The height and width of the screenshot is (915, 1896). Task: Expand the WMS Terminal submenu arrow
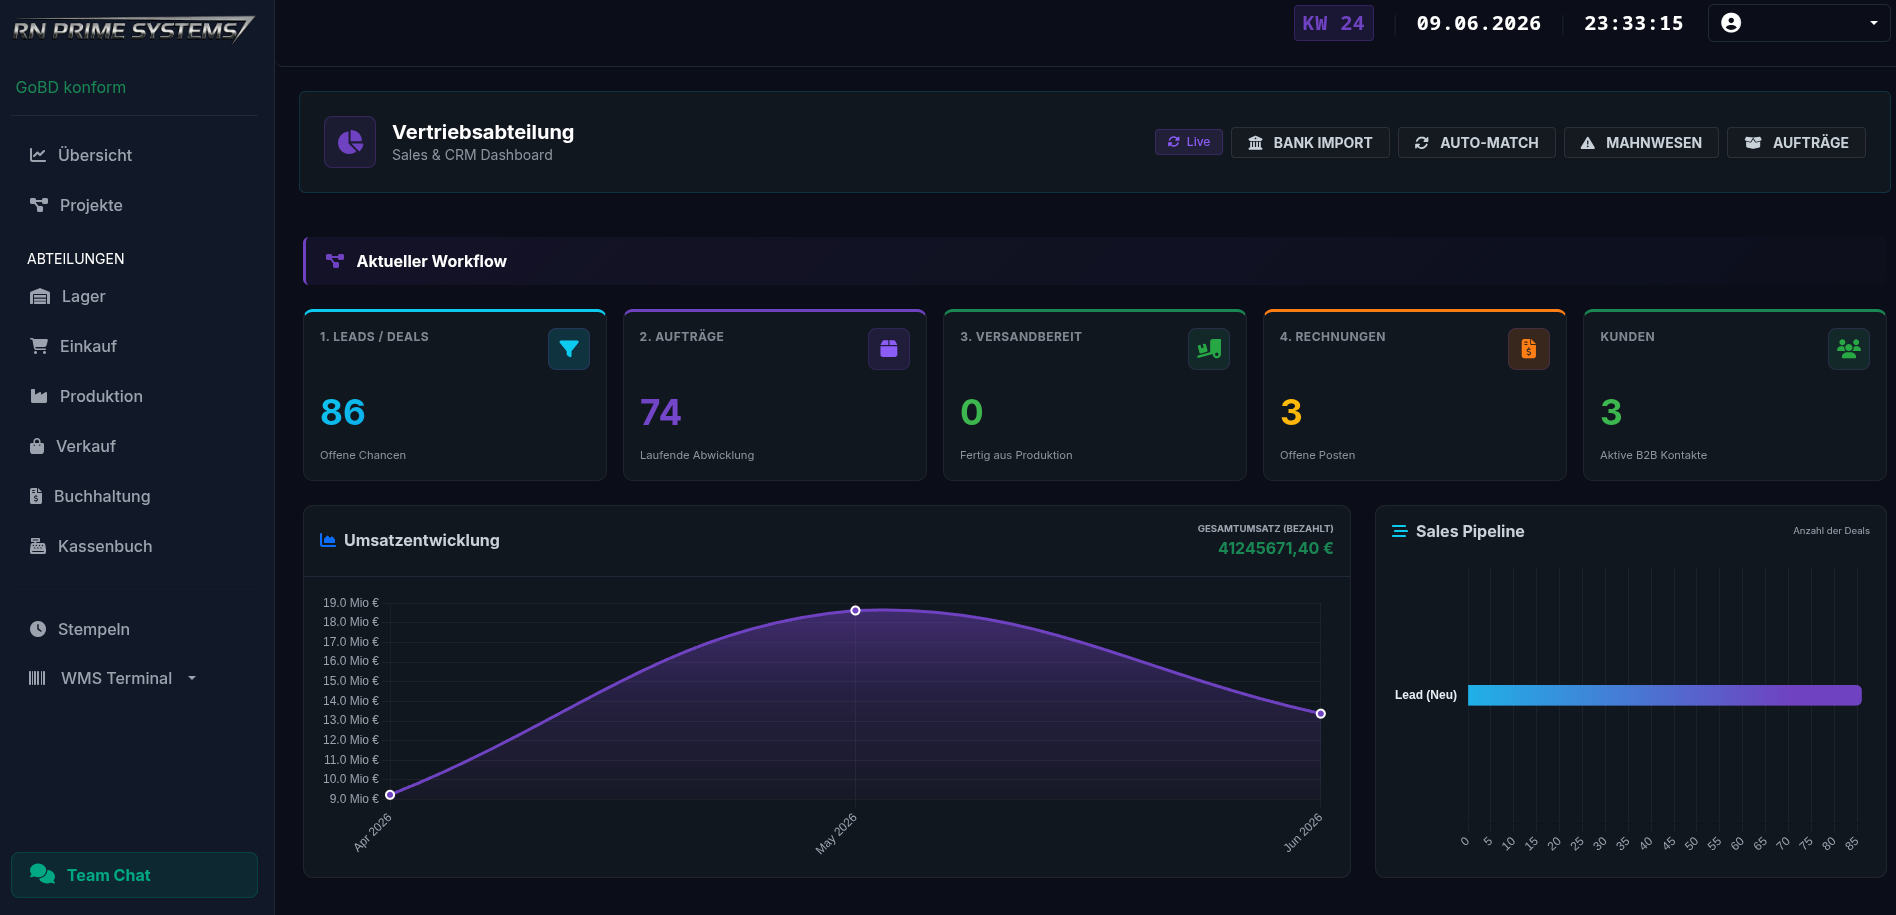click(x=192, y=678)
